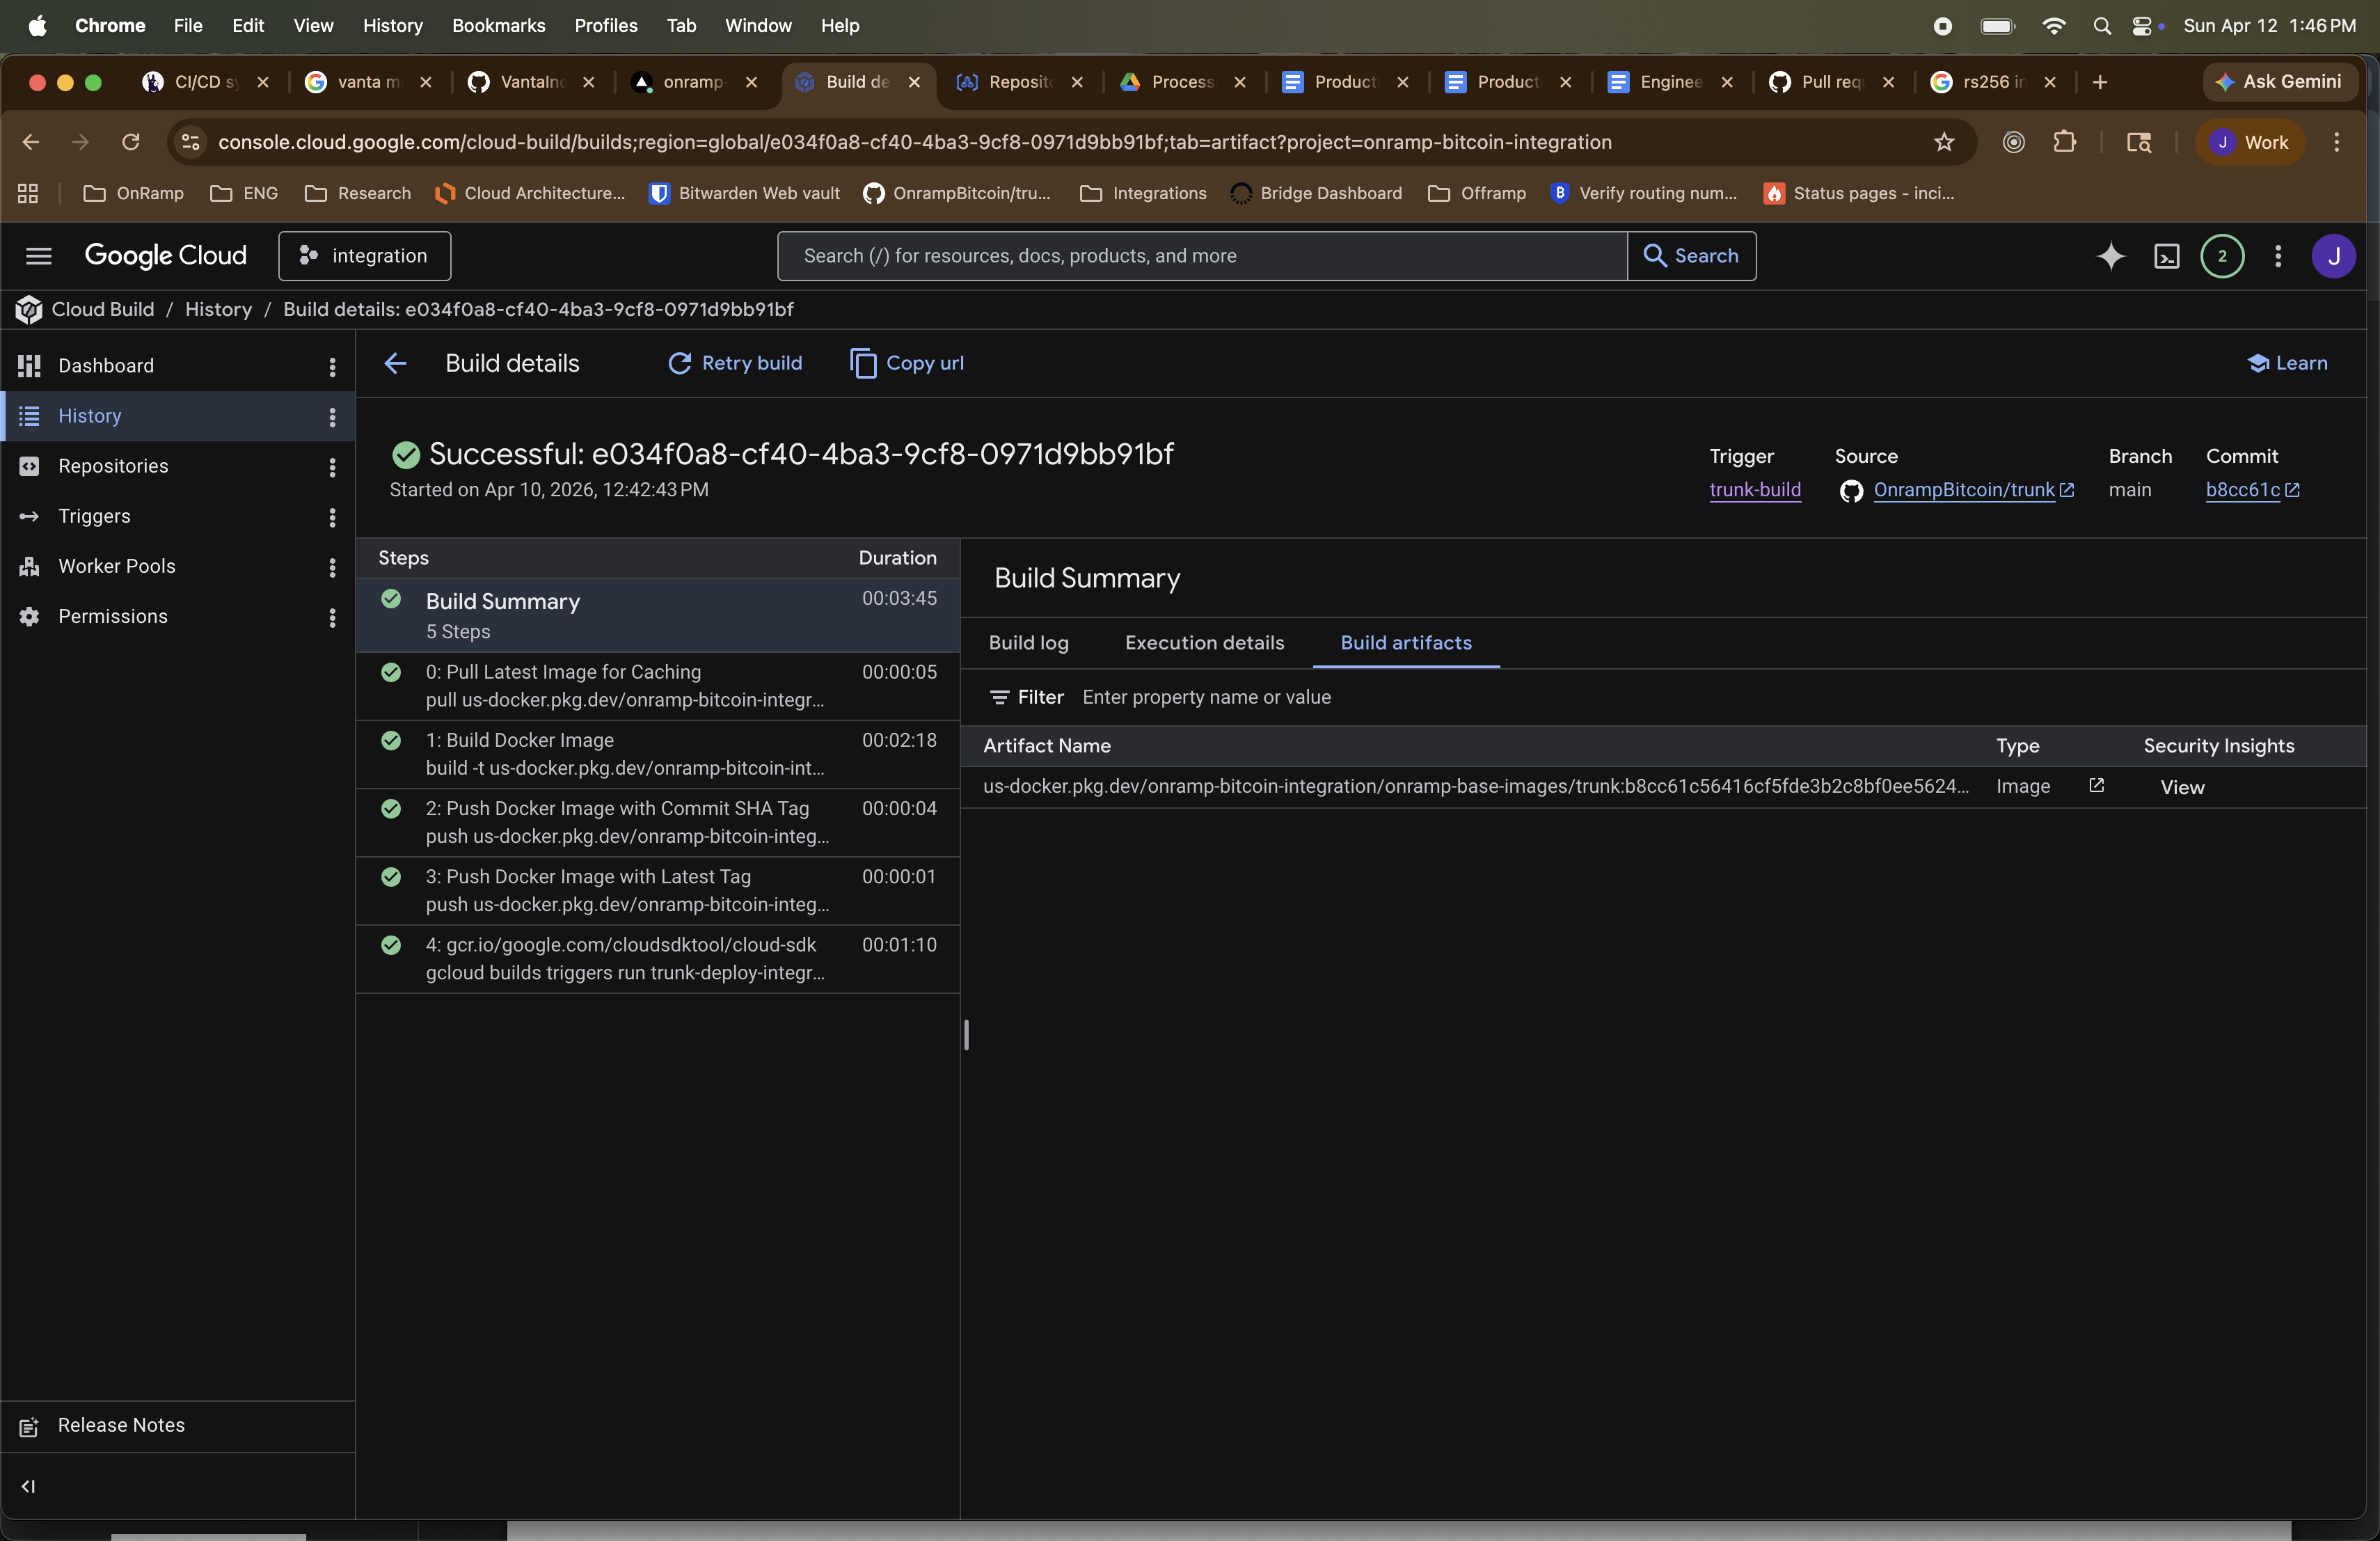The image size is (2380, 1541).
Task: Bookmark this page with the star icon
Action: [x=1943, y=142]
